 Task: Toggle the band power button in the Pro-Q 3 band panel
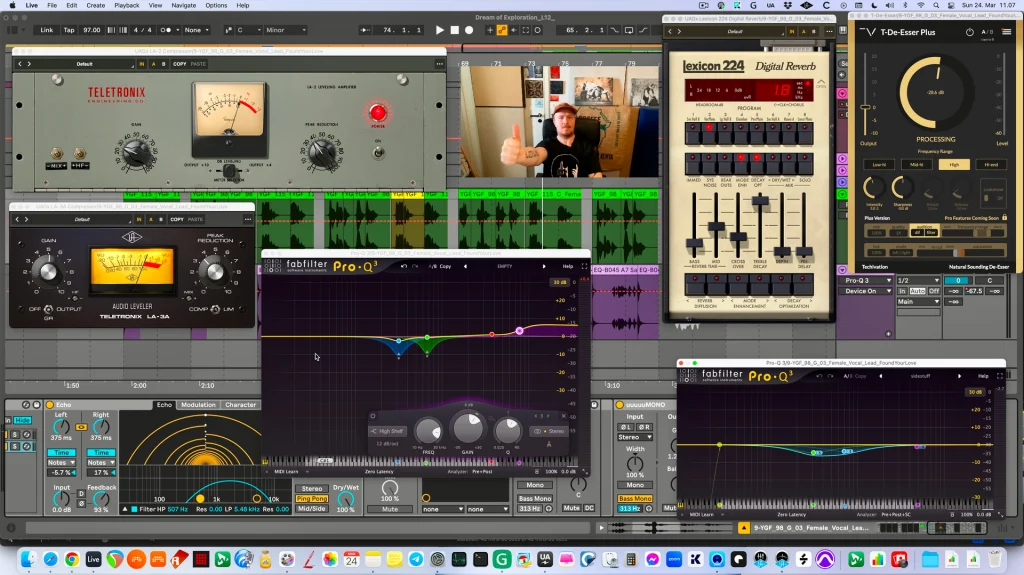point(373,416)
